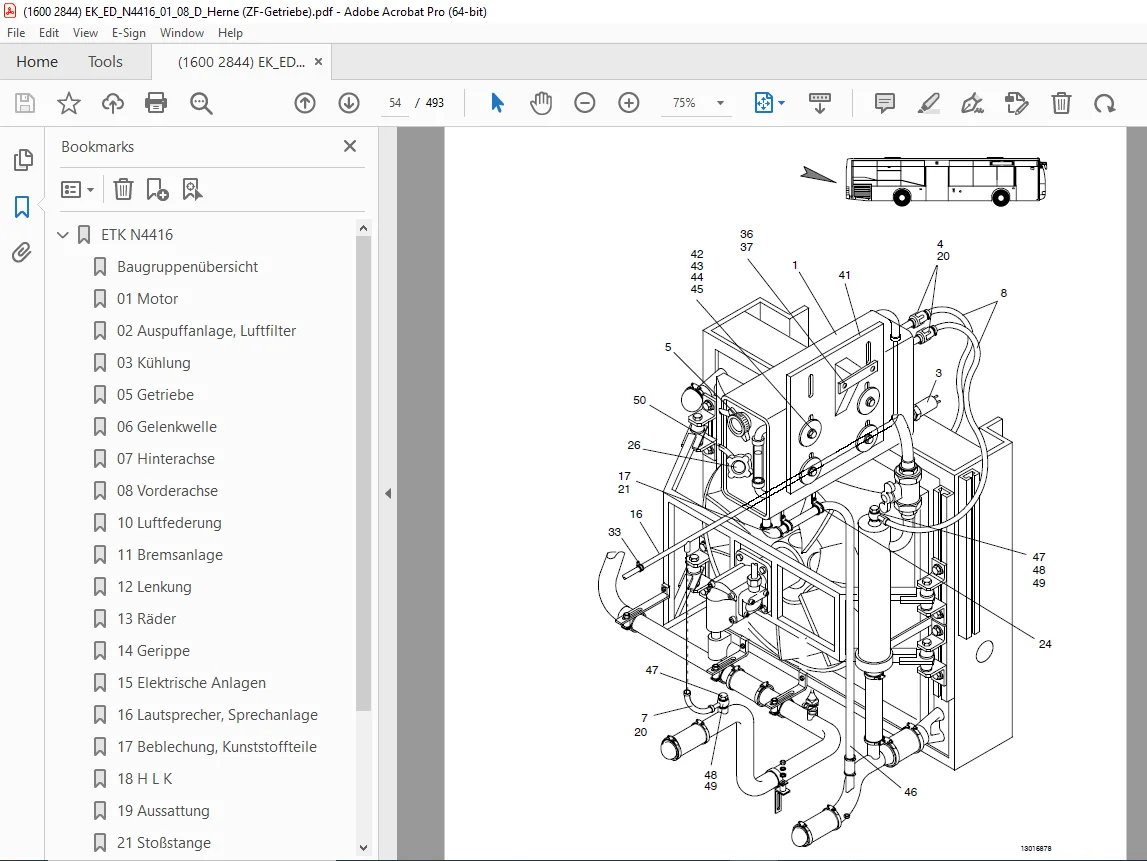Screen dimensions: 1147x861
Task: Go to previous page arrow
Action: point(305,103)
